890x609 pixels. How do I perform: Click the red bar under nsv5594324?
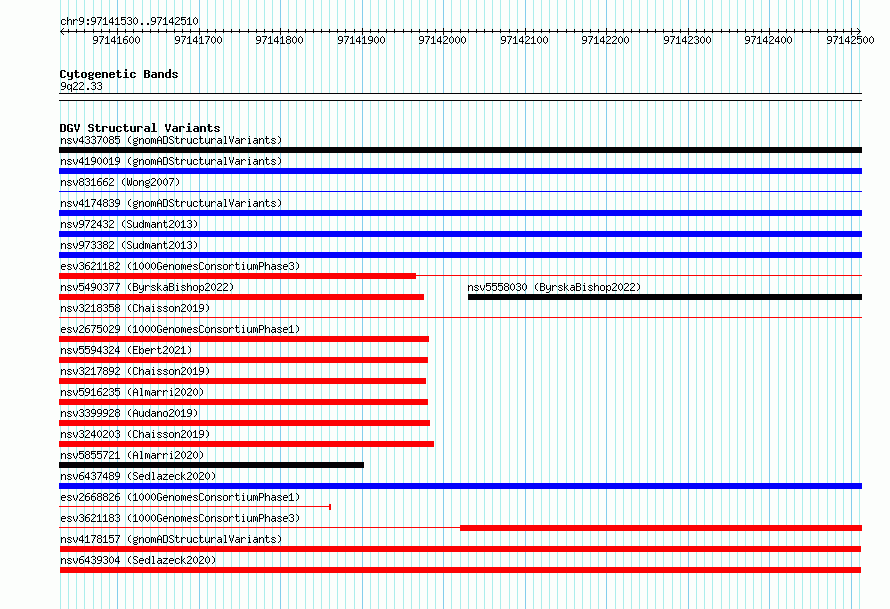pyautogui.click(x=244, y=360)
